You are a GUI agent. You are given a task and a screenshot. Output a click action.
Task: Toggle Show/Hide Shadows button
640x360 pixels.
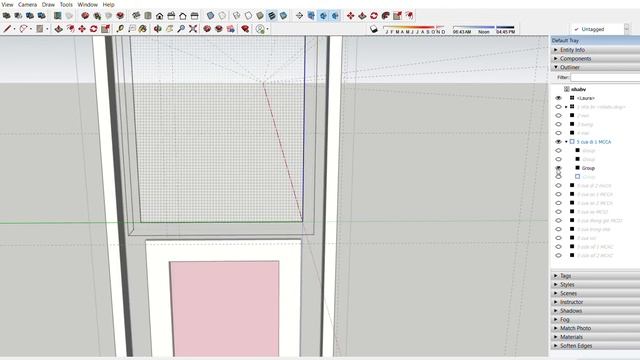[x=373, y=29]
